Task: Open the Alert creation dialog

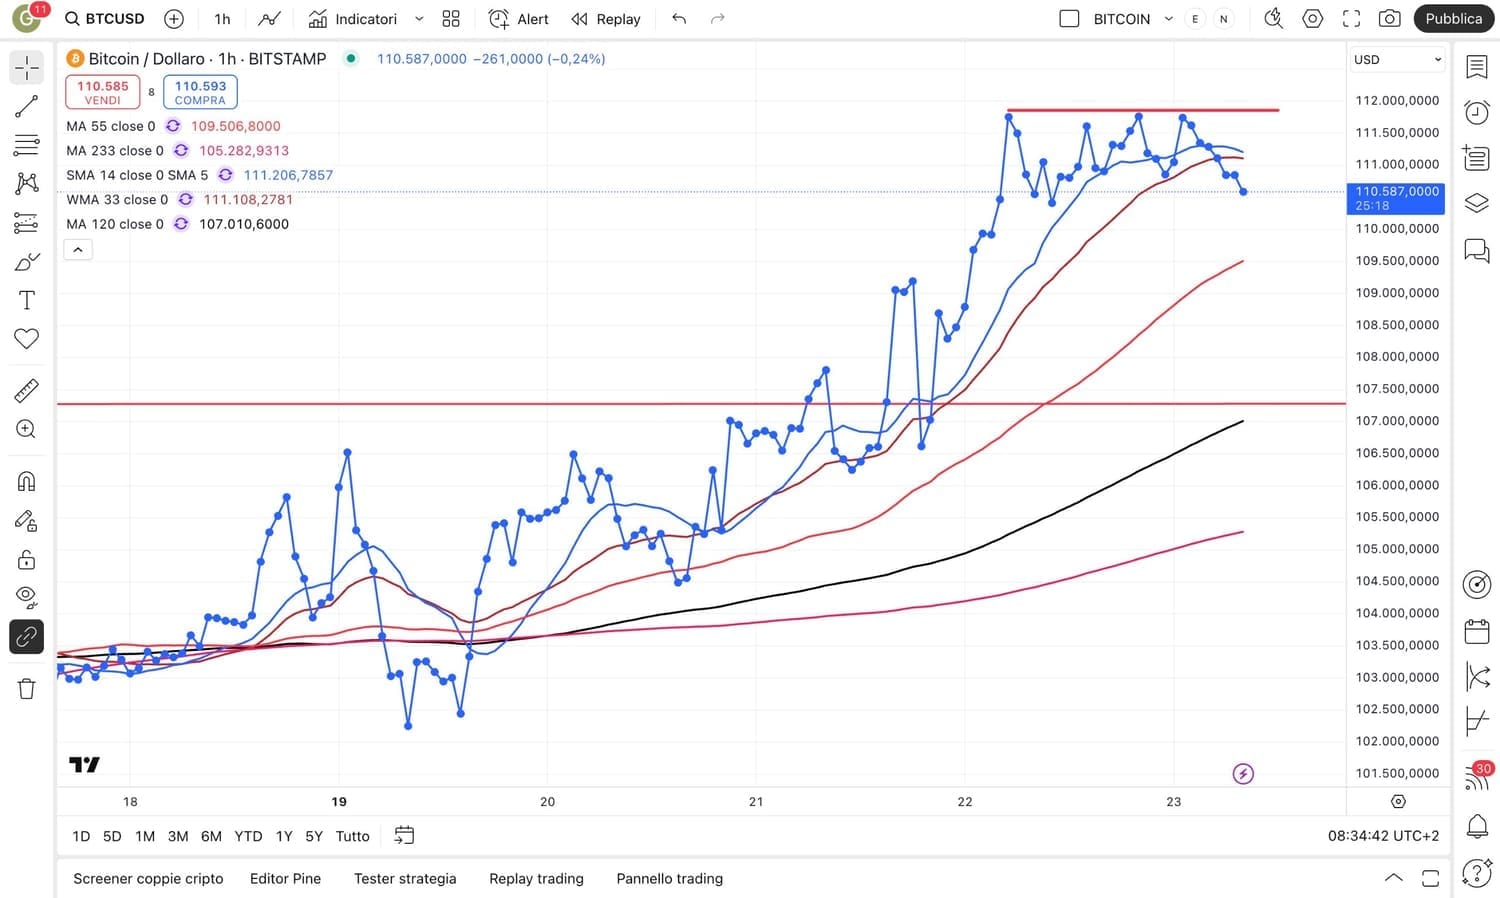Action: (518, 19)
